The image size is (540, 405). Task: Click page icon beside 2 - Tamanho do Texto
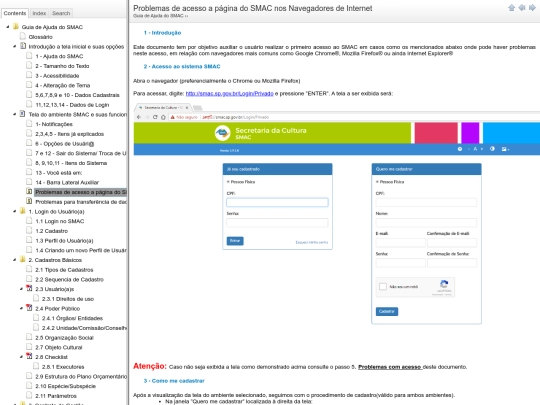click(30, 65)
